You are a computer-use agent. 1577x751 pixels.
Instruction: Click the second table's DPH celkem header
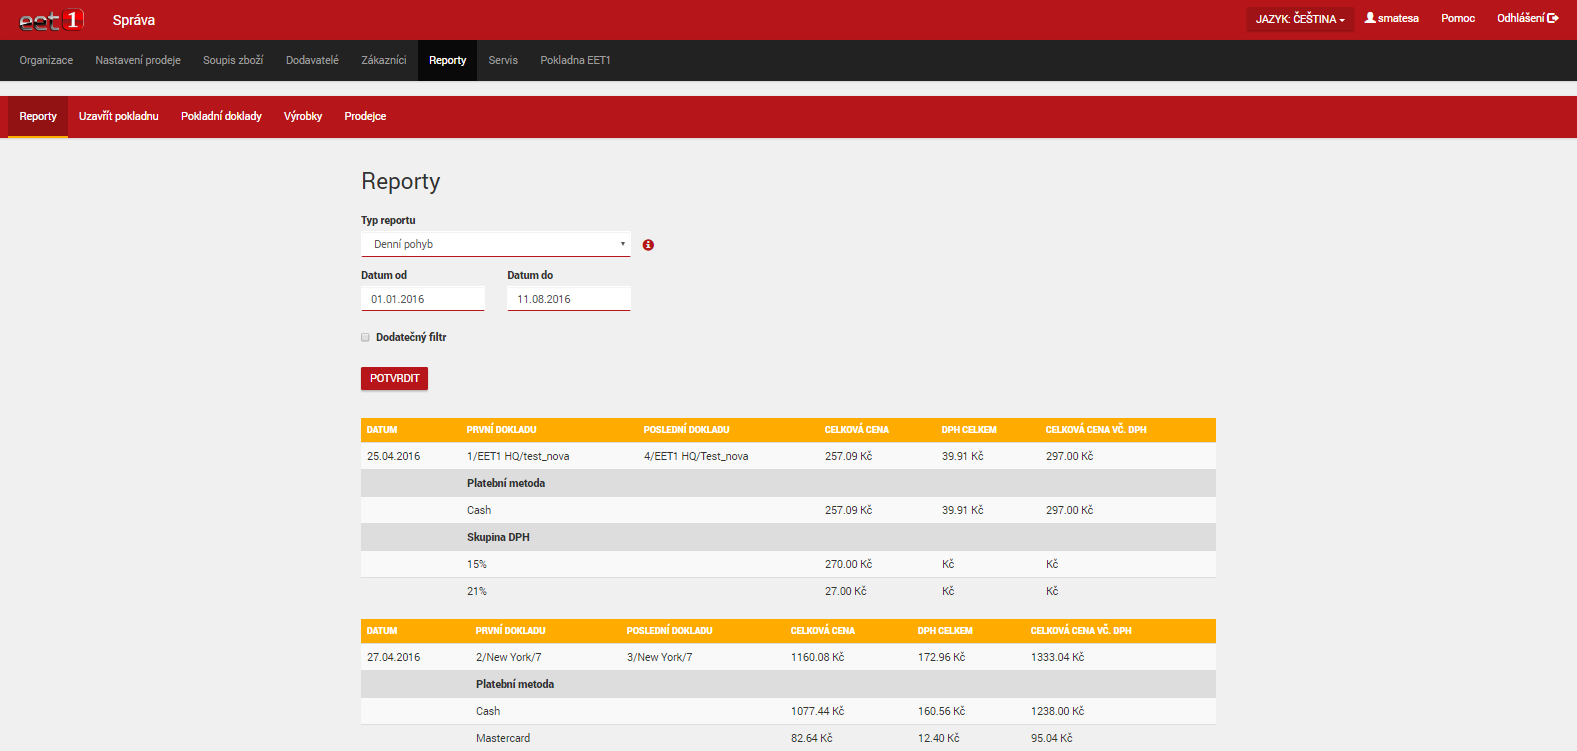click(945, 631)
